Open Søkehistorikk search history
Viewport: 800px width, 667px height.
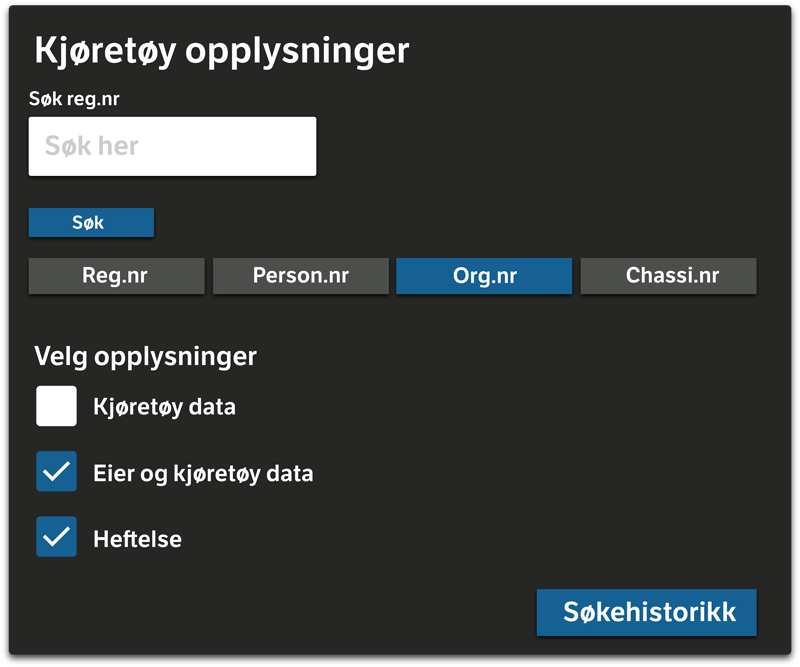(646, 612)
